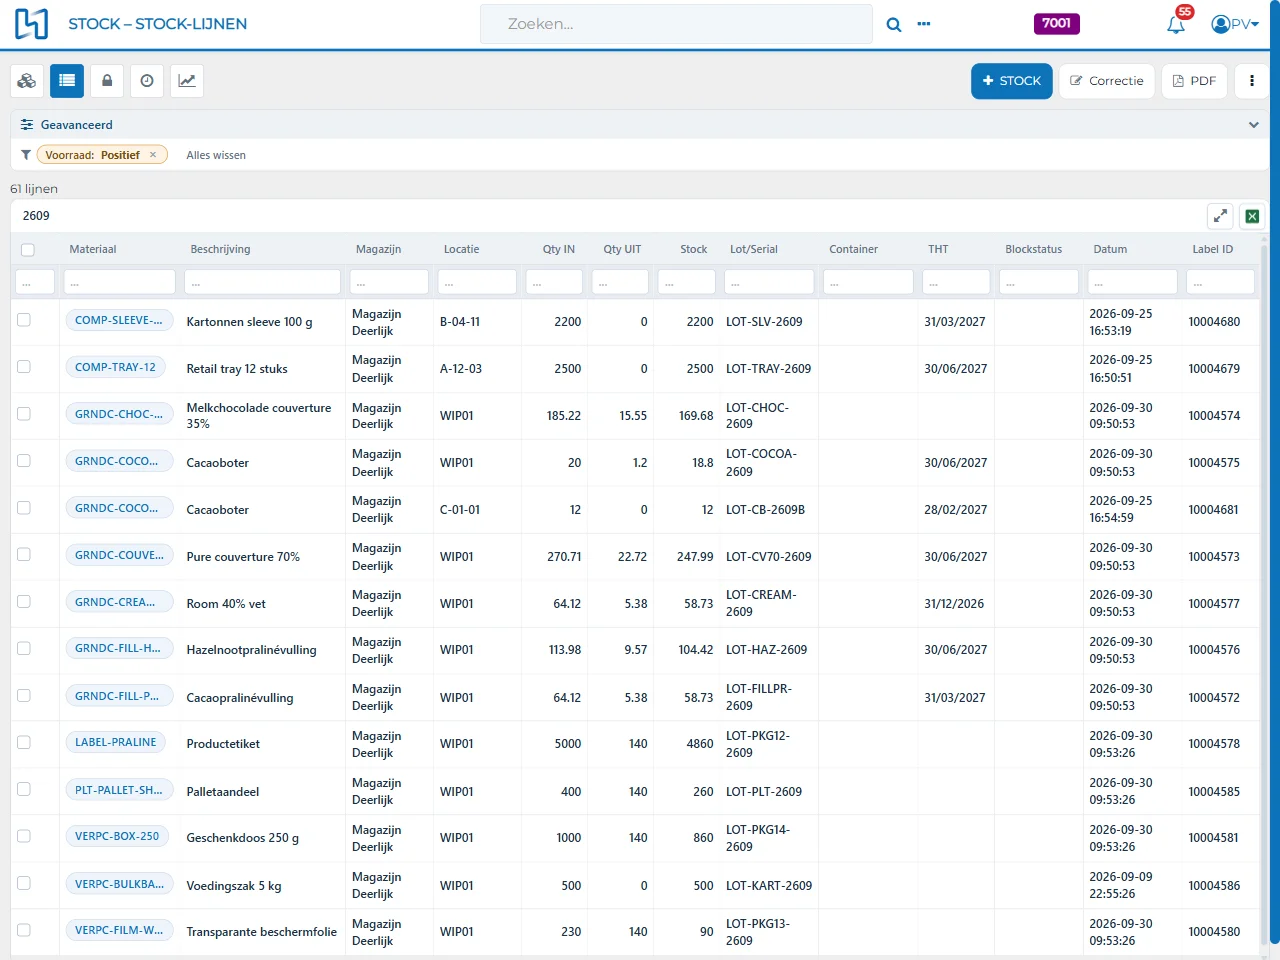The height and width of the screenshot is (960, 1280).
Task: Check the LABEL-PRALINE row checkbox
Action: [24, 742]
